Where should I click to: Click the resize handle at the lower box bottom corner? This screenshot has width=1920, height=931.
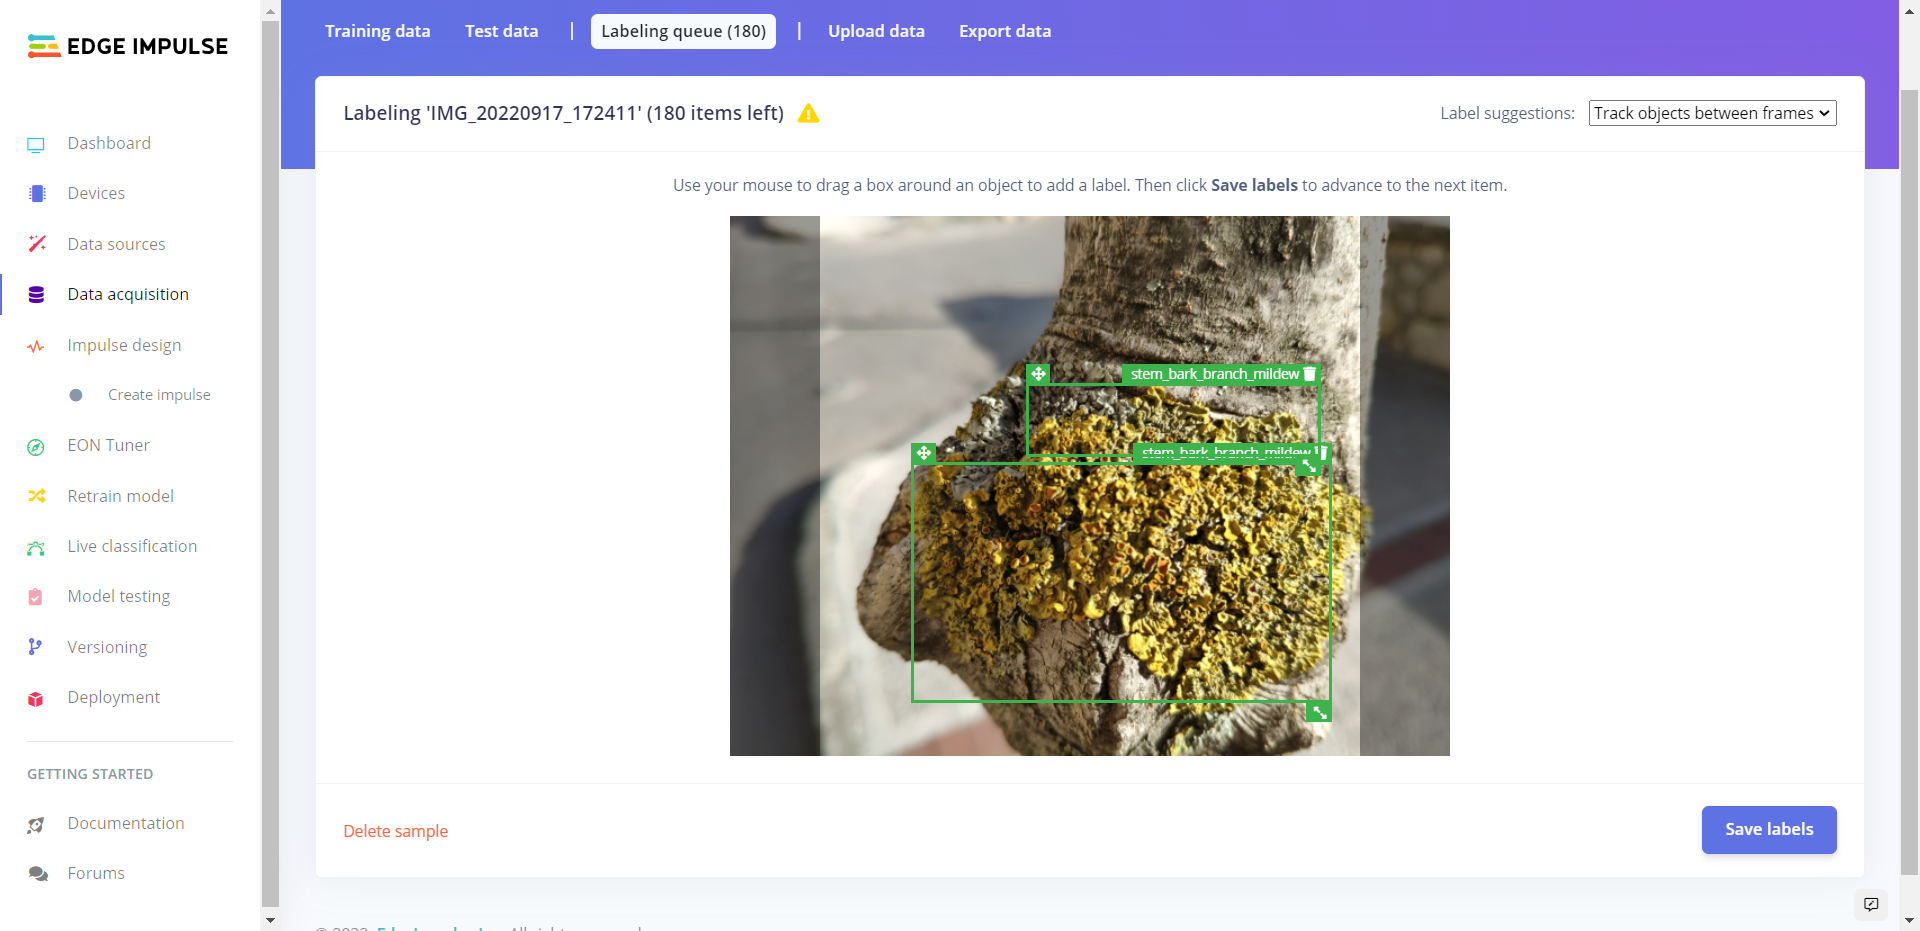(1320, 712)
